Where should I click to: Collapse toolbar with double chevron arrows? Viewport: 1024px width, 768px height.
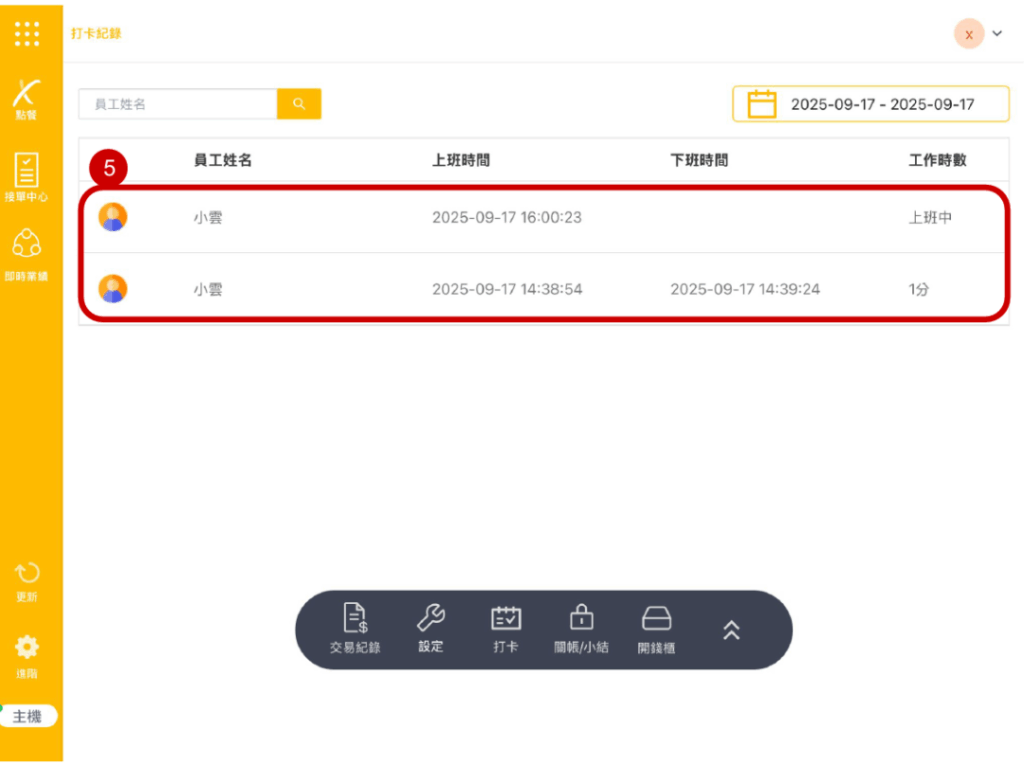pyautogui.click(x=731, y=629)
